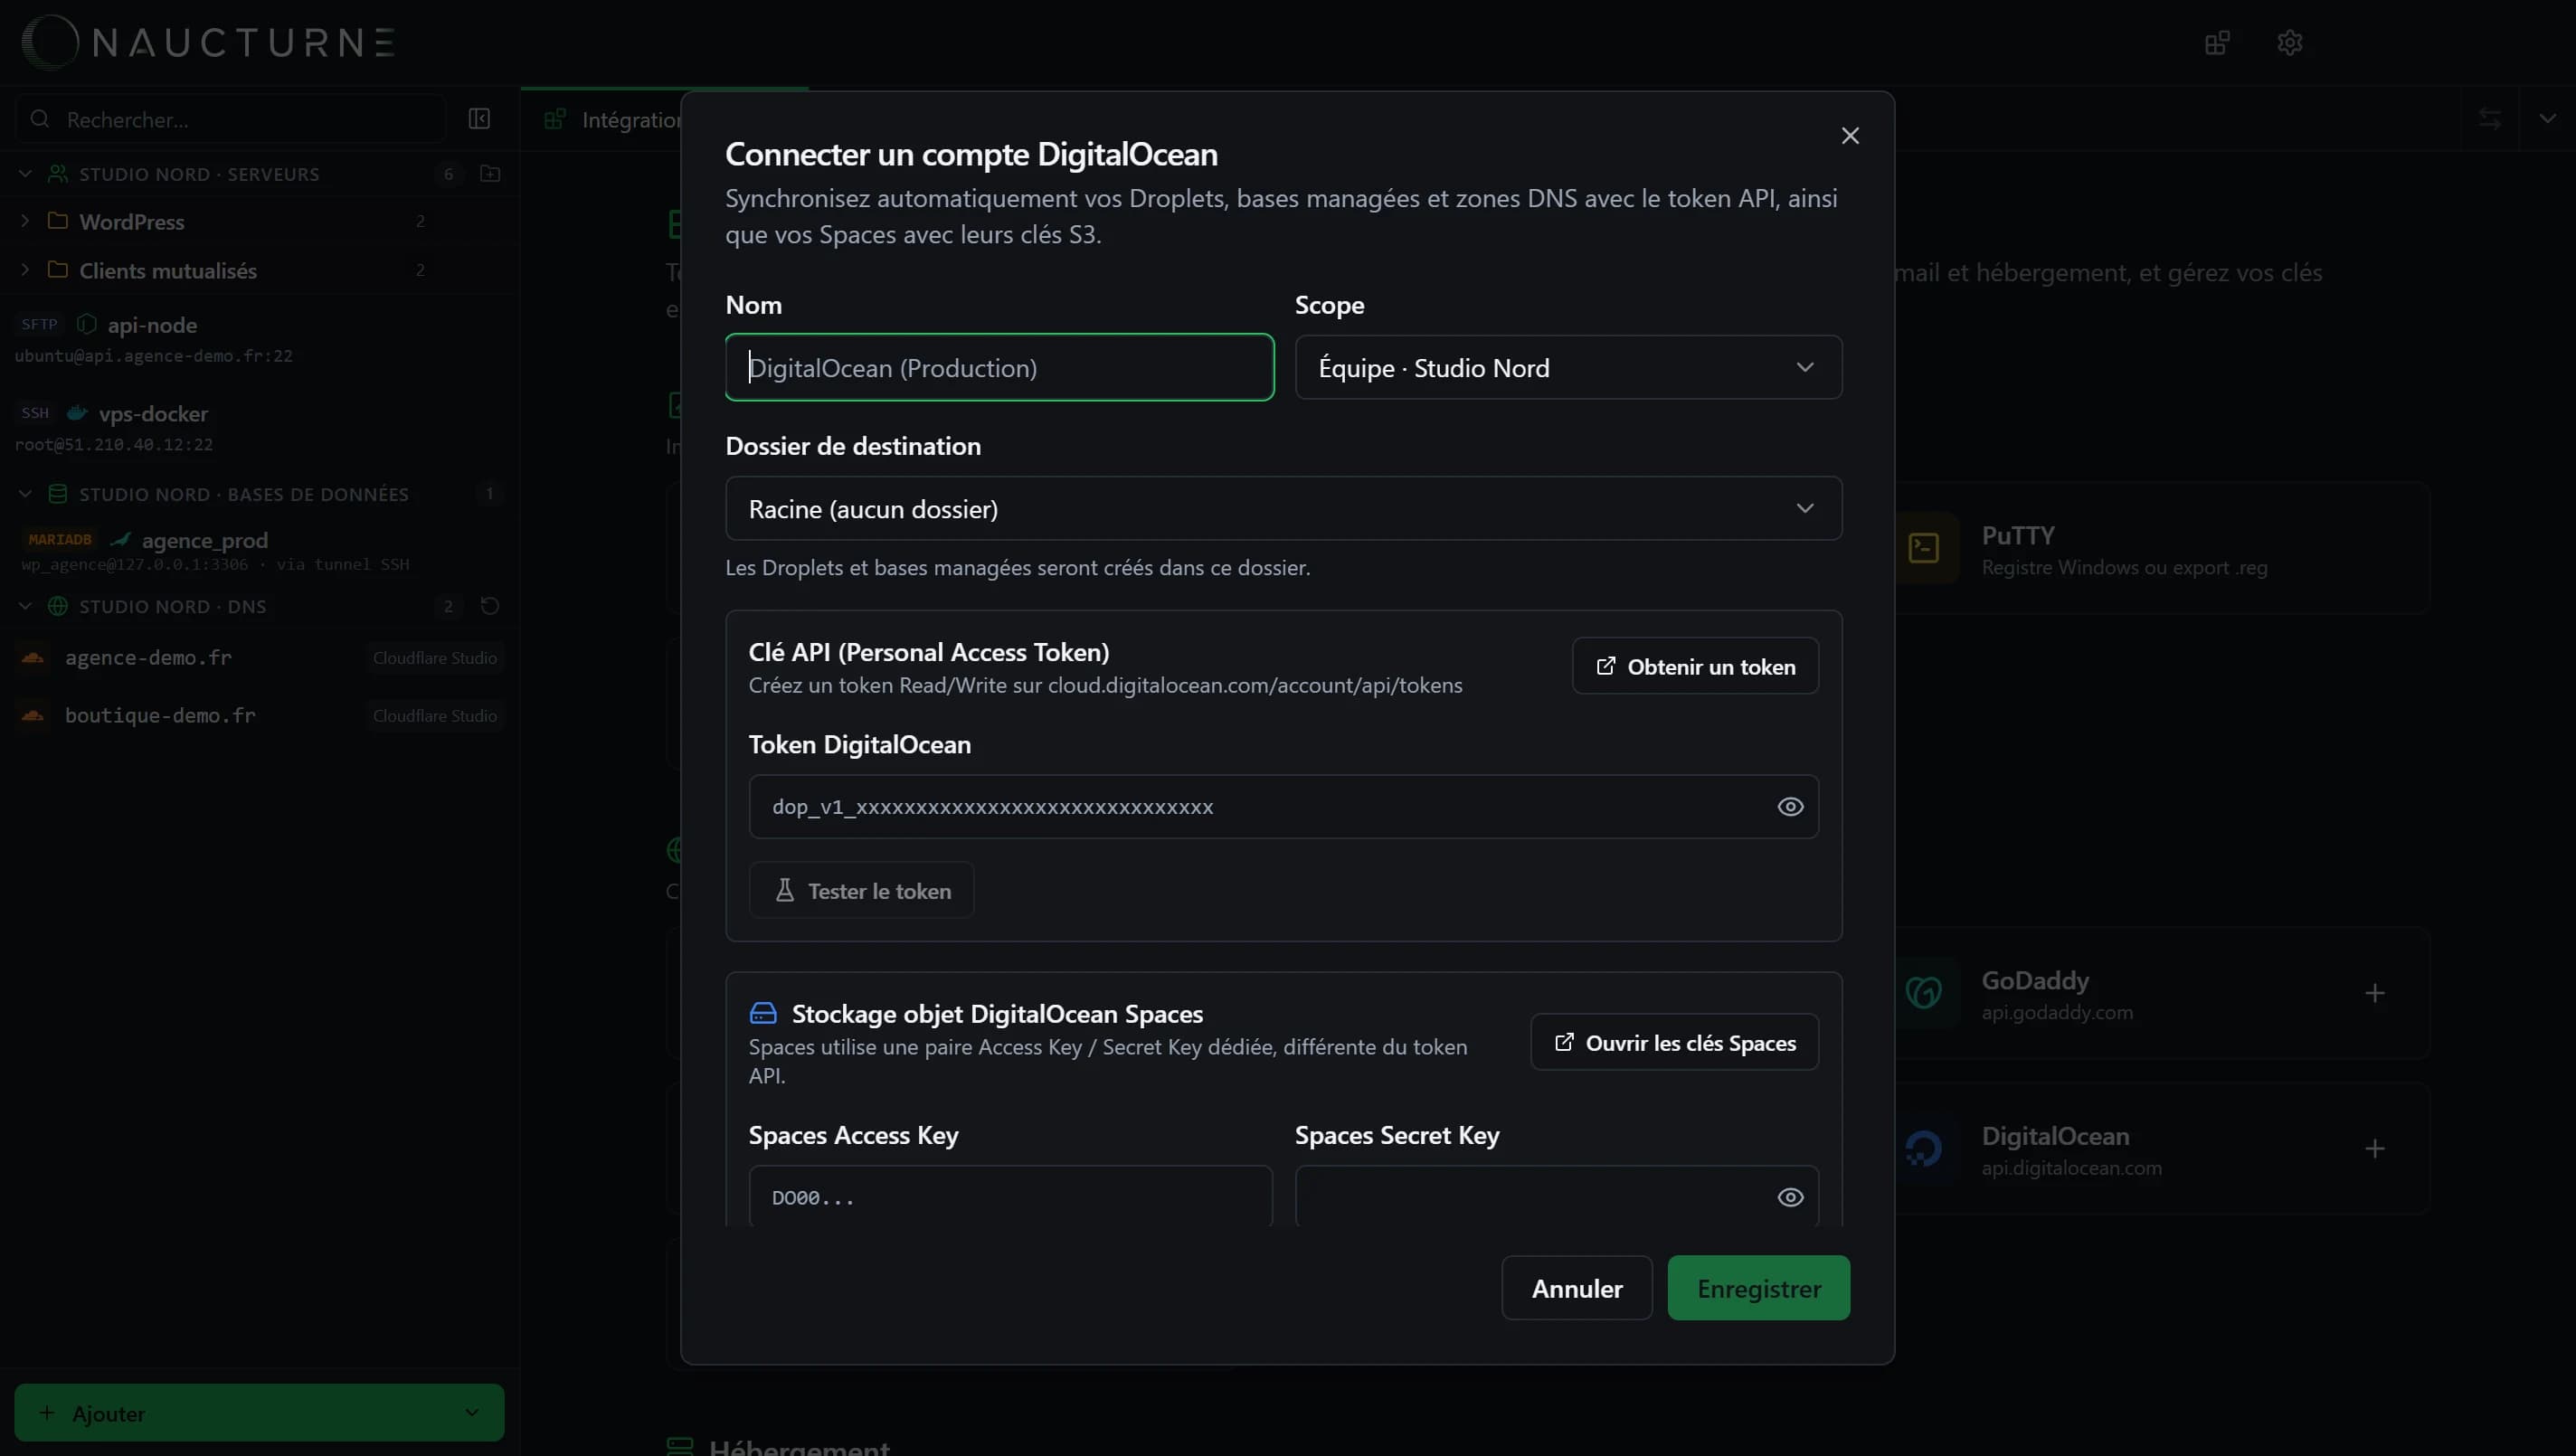Add the DigitalOcean integration

[x=2374, y=1148]
